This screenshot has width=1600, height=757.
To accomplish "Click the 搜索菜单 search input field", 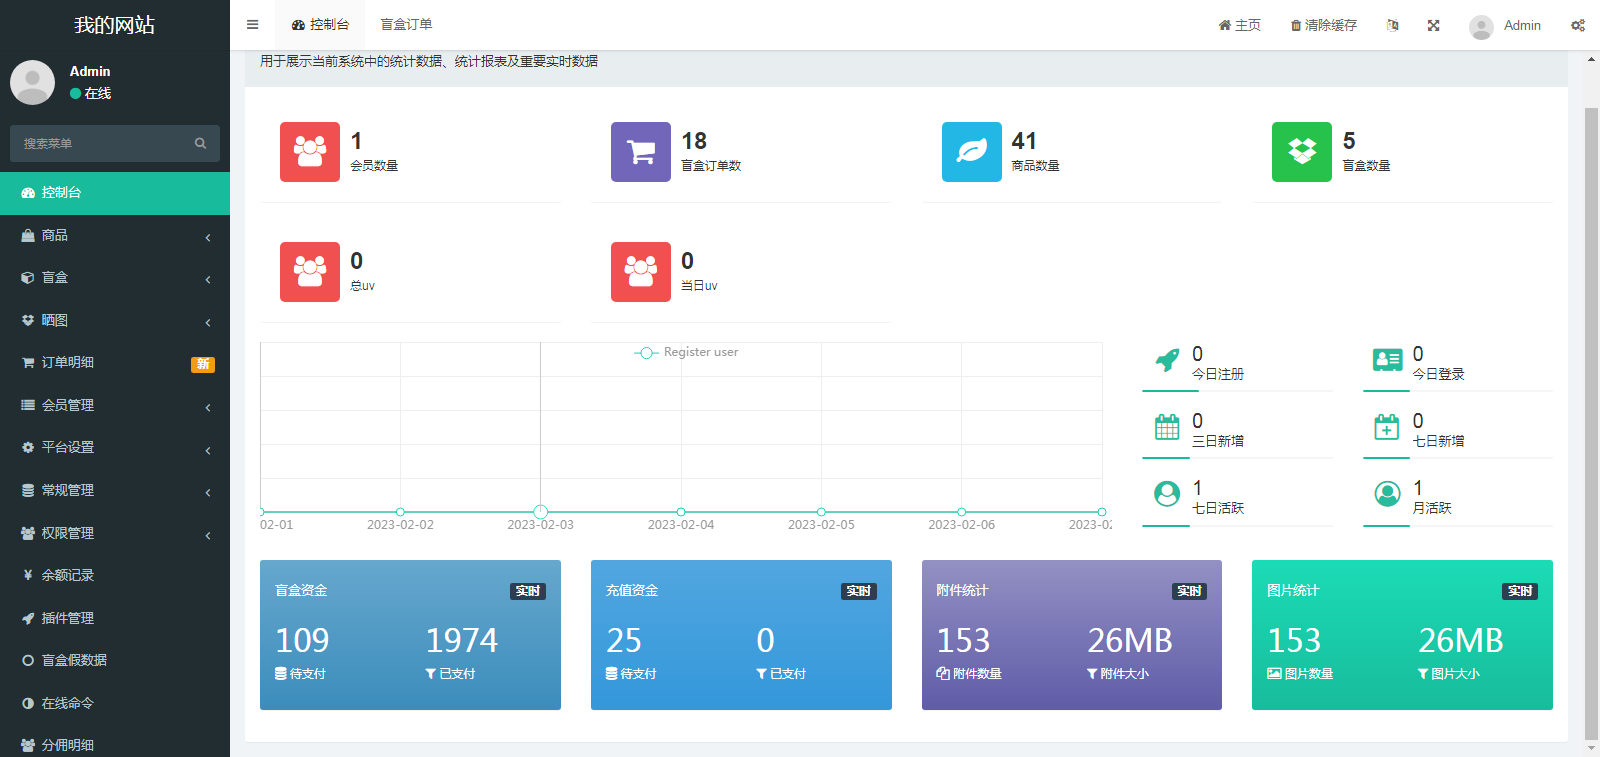I will (x=105, y=143).
